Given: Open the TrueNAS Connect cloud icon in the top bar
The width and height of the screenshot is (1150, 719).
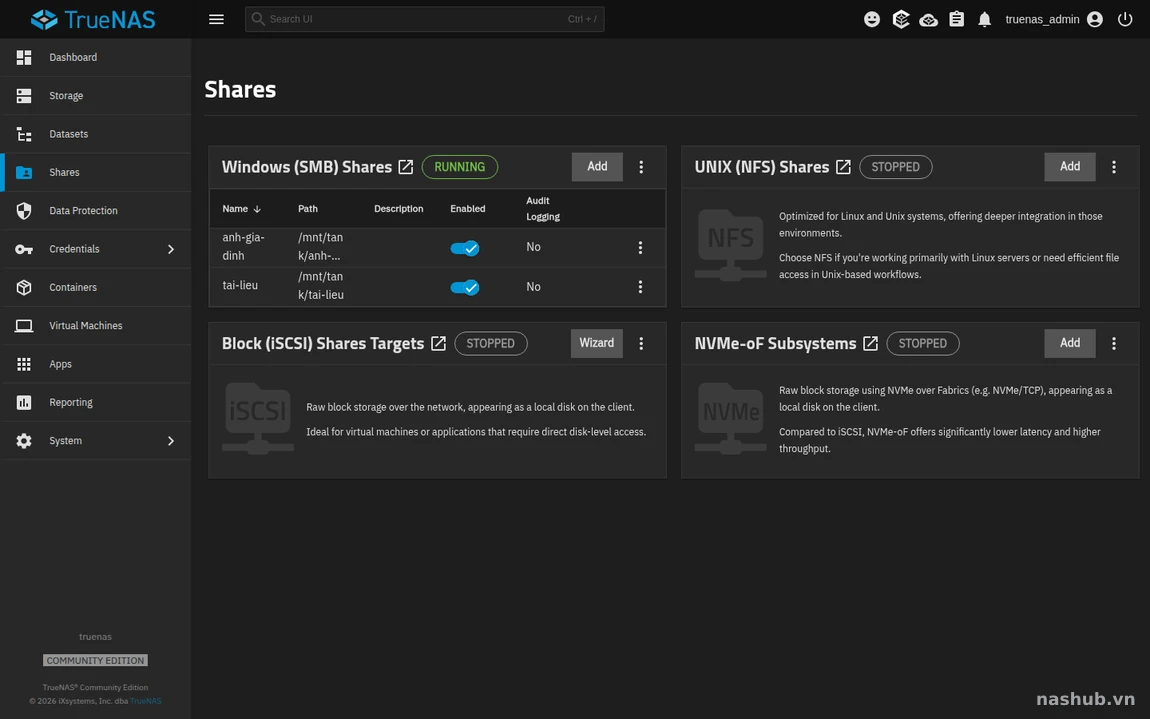Looking at the screenshot, I should pyautogui.click(x=929, y=20).
